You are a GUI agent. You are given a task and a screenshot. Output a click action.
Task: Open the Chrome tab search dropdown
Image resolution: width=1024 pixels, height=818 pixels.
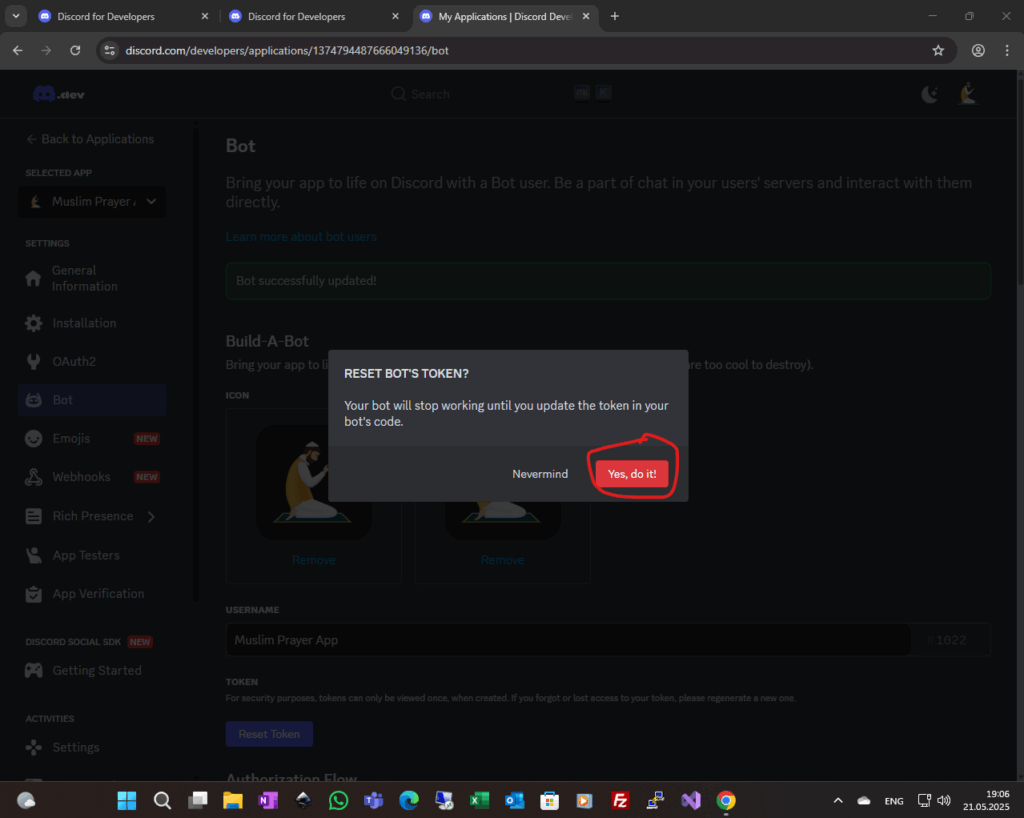tap(16, 16)
